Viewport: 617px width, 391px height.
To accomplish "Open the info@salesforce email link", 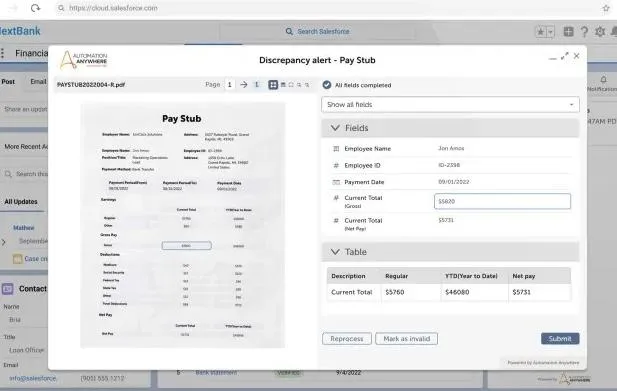I will 33,378.
